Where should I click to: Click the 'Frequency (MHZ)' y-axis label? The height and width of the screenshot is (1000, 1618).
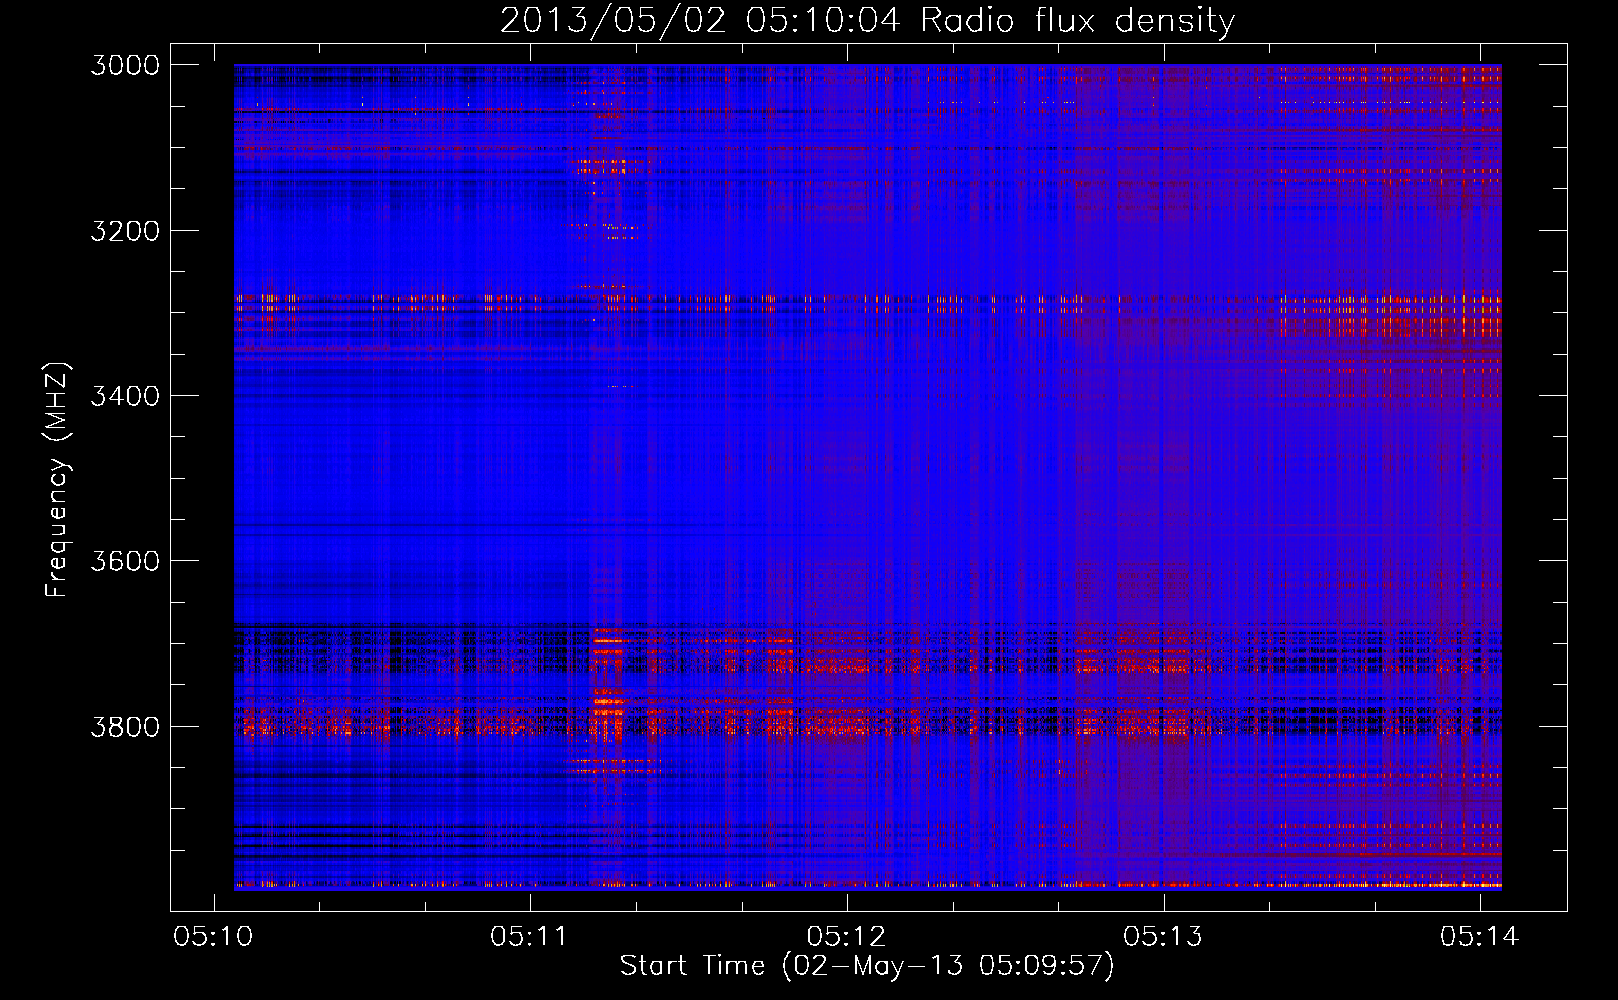[x=58, y=480]
